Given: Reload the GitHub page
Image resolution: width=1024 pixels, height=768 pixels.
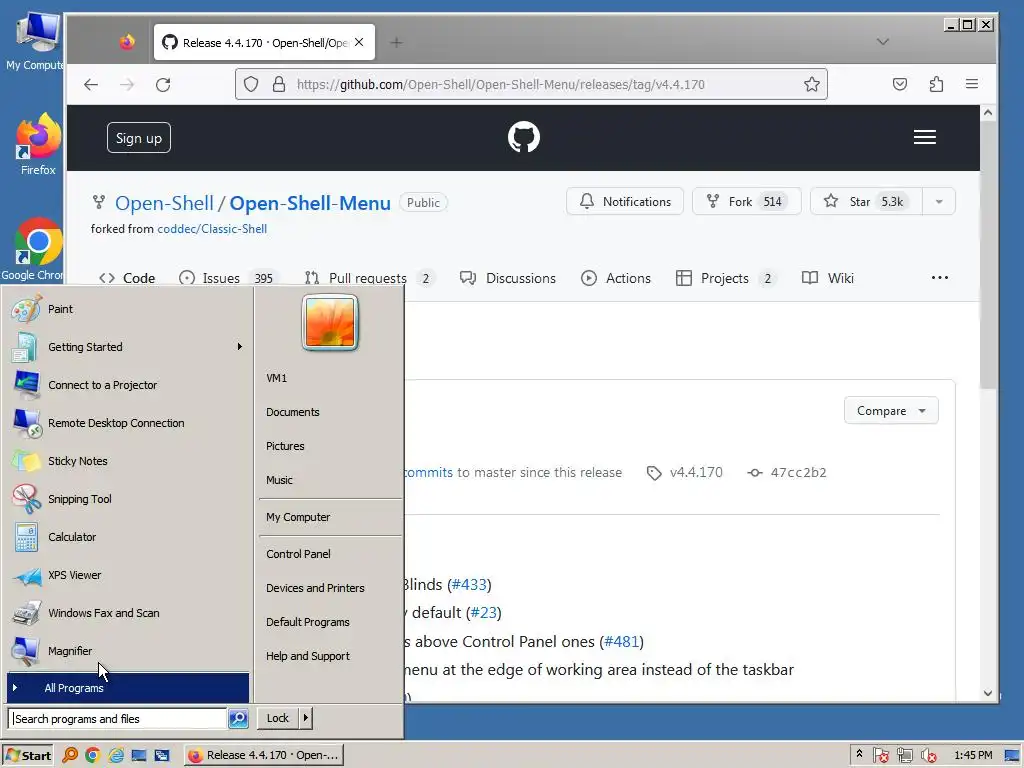Looking at the screenshot, I should coord(163,84).
